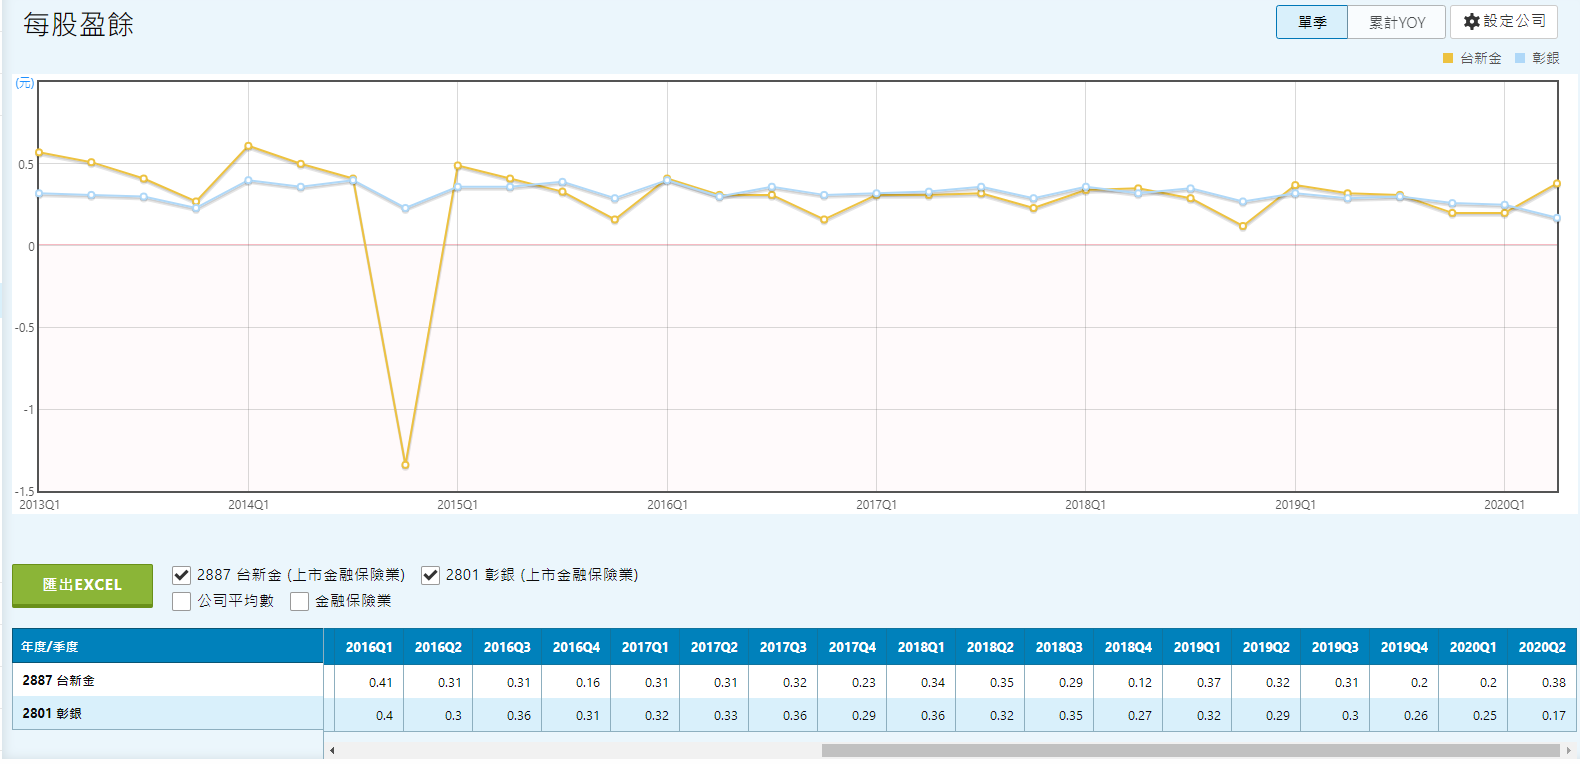Click the table's right scroll arrow
This screenshot has height=764, width=1580.
(x=1568, y=750)
